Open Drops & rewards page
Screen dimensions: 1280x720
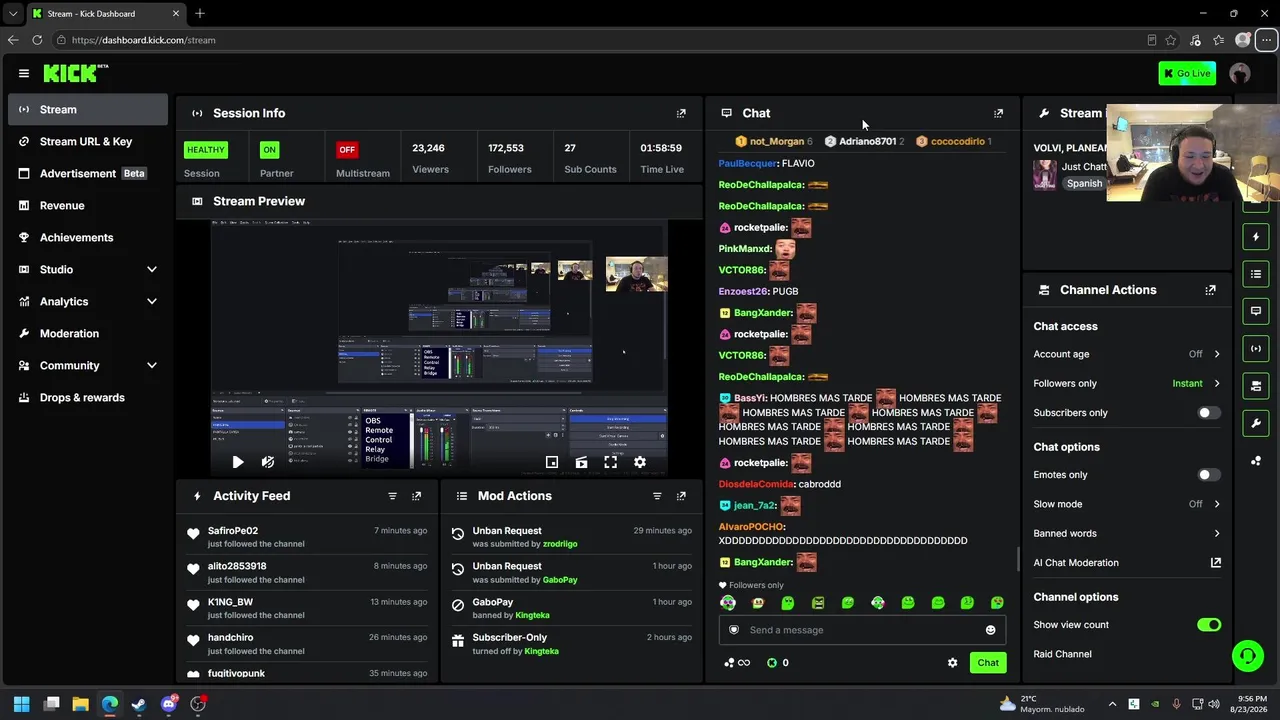[88, 397]
